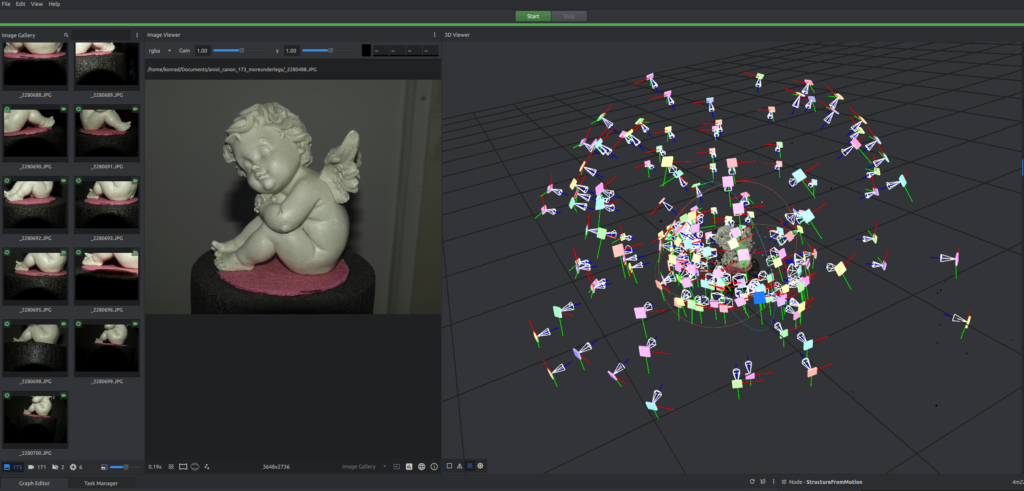Toggle the 2 non-reconstructed cameras filter
The image size is (1024, 491).
click(x=58, y=467)
